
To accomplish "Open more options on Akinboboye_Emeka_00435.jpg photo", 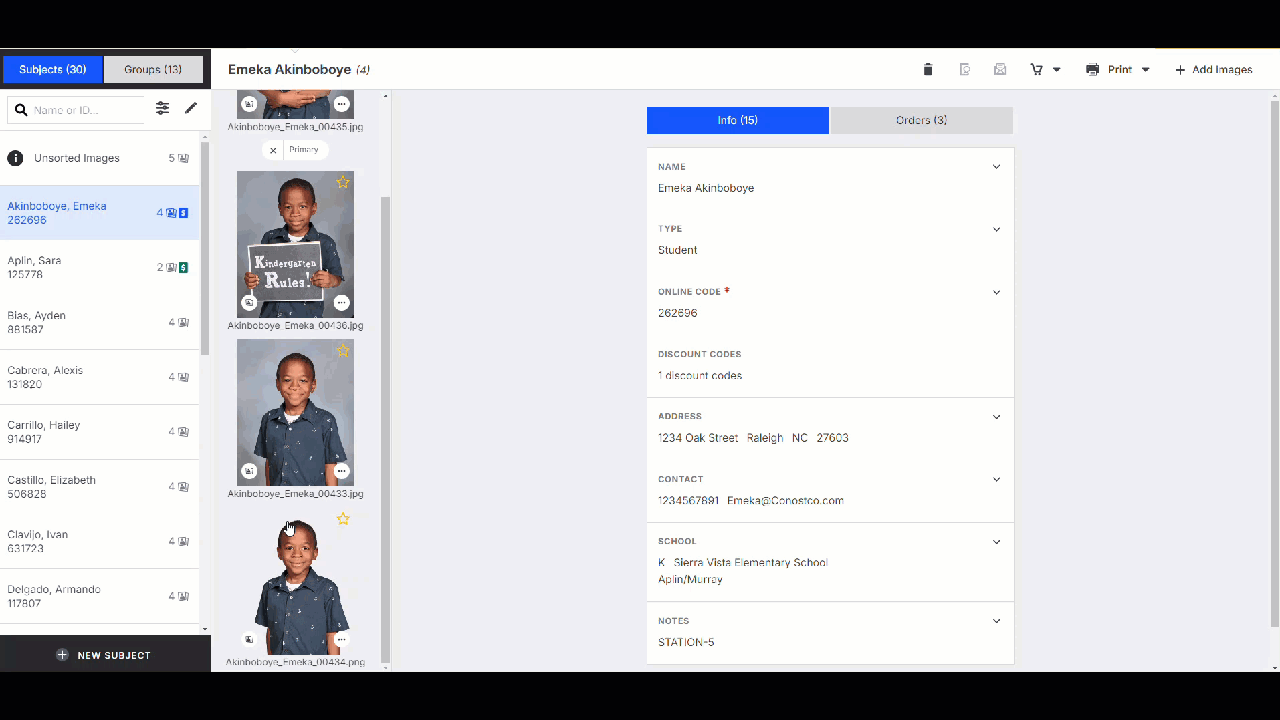I will (341, 104).
